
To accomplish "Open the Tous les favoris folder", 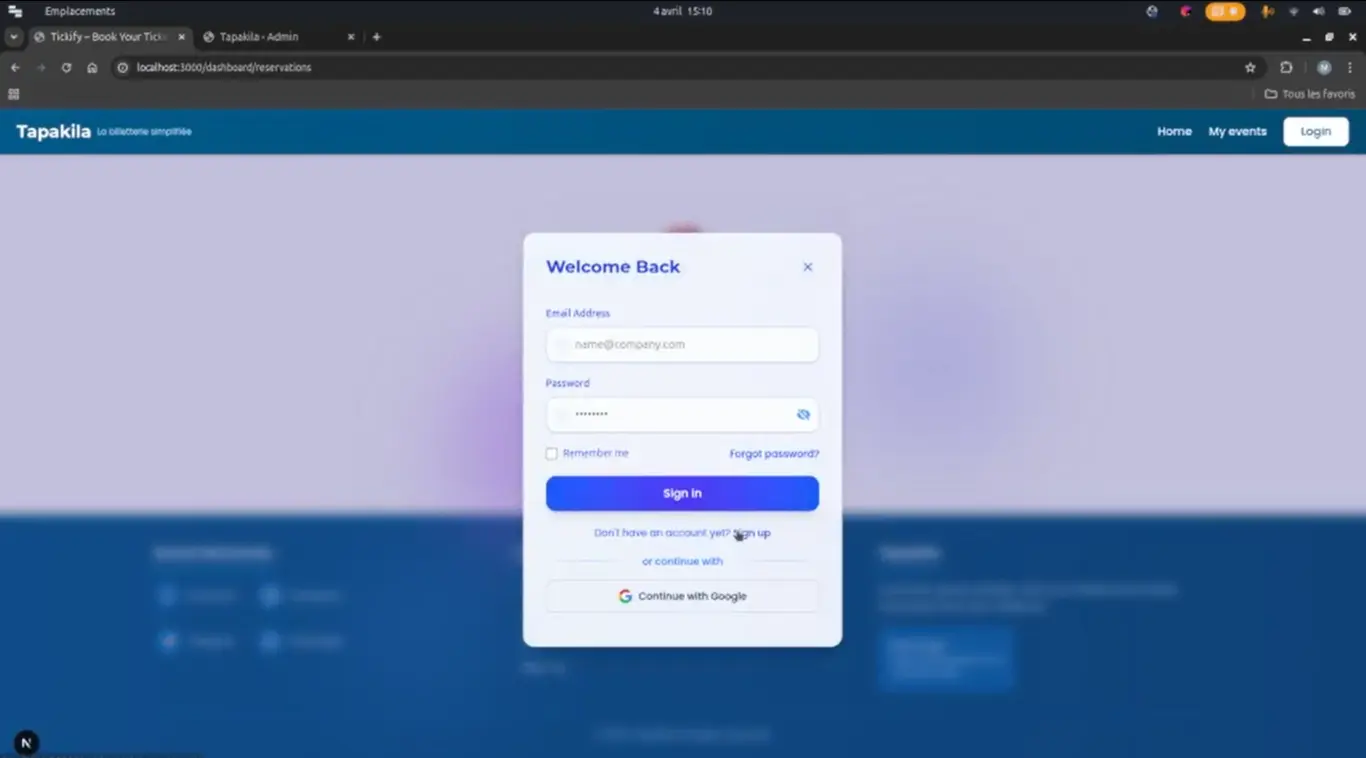I will tap(1310, 94).
